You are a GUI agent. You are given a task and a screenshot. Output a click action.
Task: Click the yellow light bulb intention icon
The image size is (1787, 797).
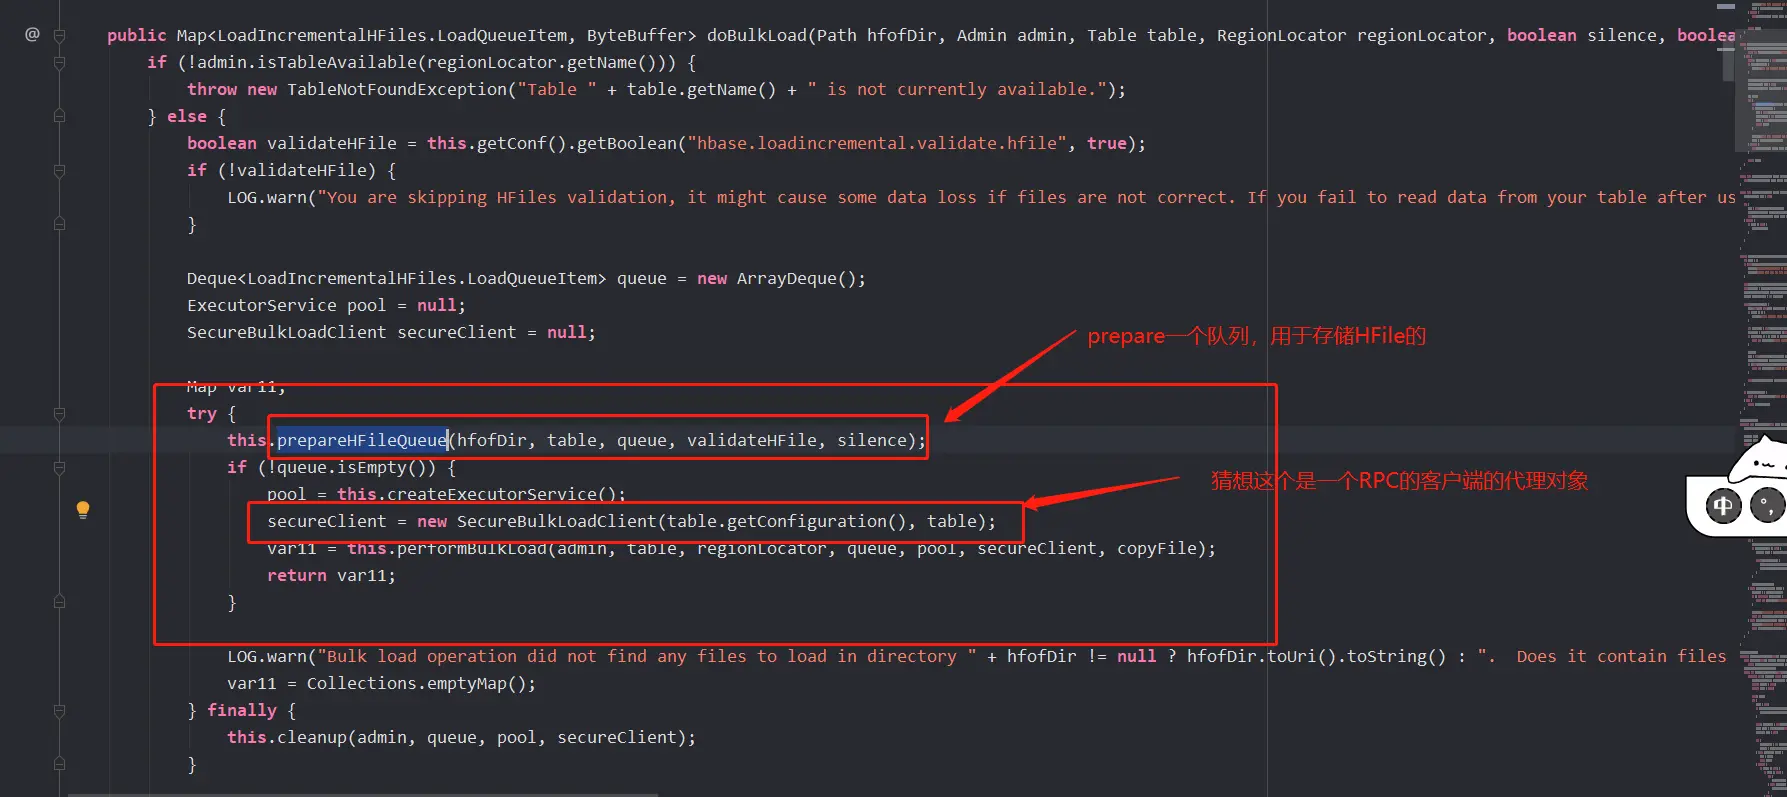[83, 510]
